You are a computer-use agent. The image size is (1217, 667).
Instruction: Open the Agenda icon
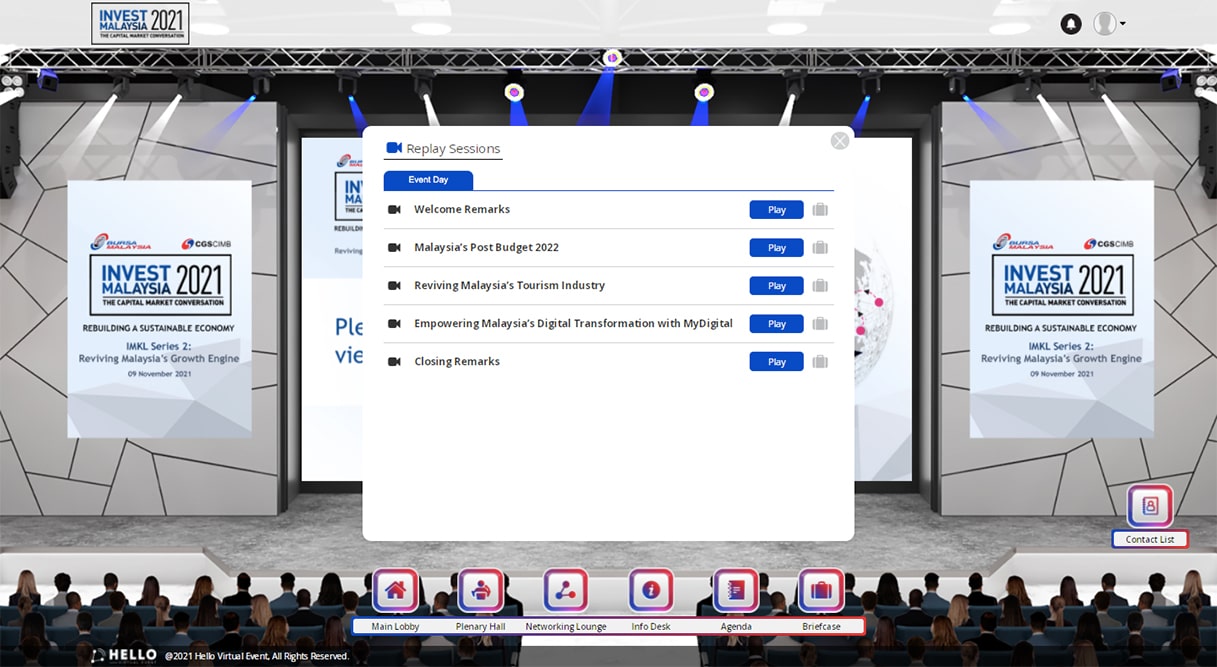pos(736,590)
